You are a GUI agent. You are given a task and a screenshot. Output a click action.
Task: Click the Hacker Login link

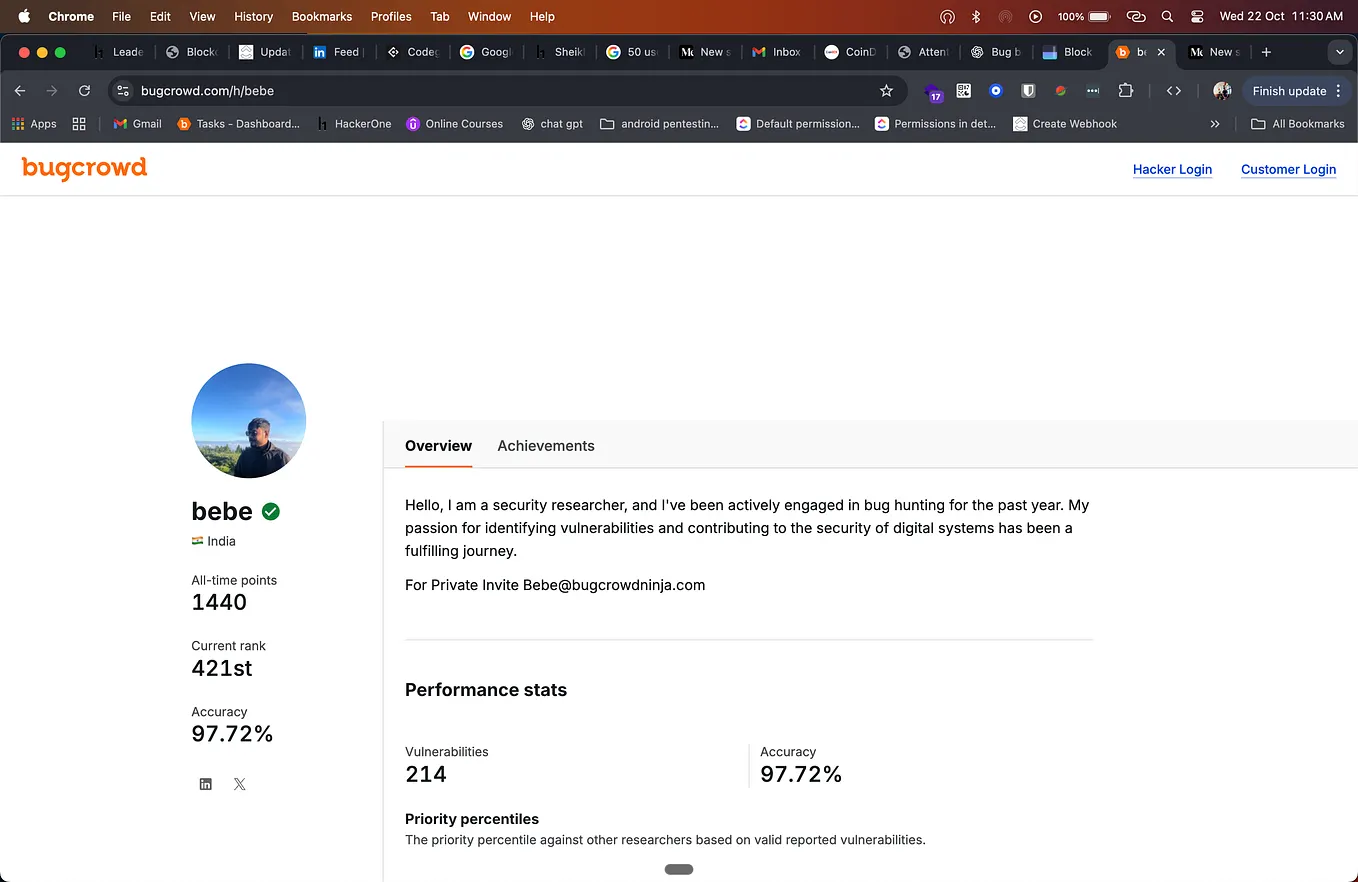point(1172,169)
